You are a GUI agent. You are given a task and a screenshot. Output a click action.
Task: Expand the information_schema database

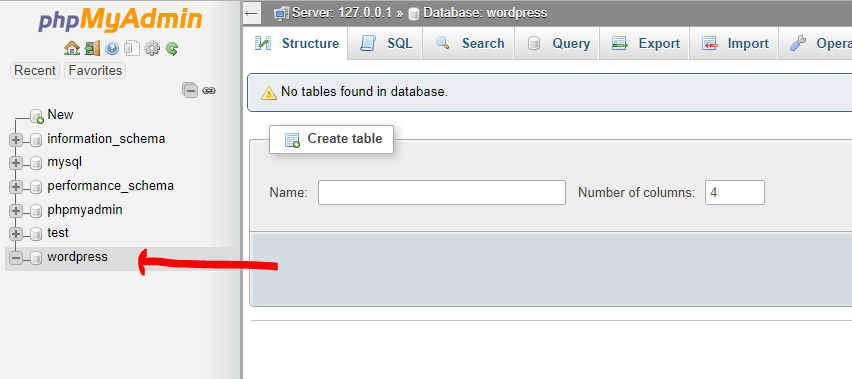(x=15, y=140)
